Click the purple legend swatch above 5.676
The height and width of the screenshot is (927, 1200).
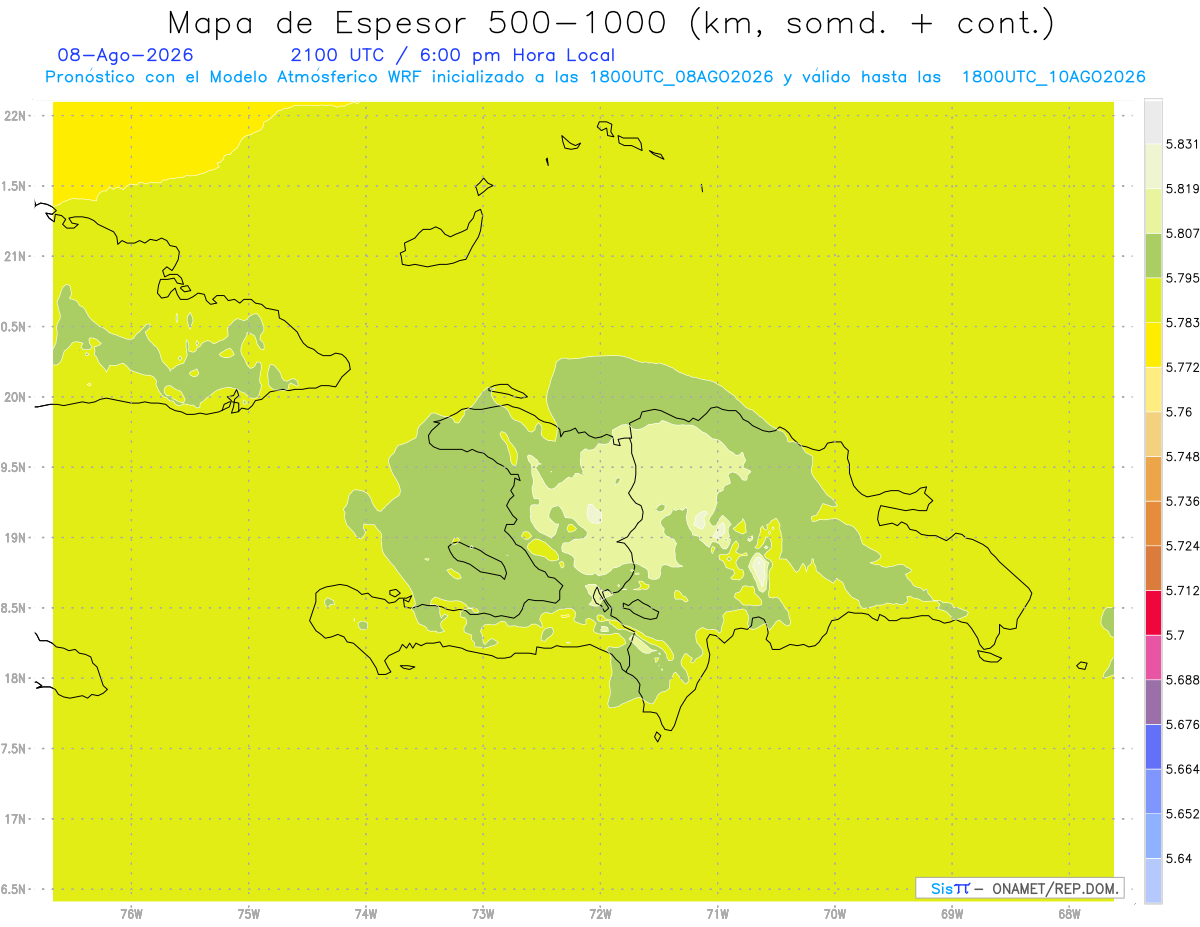coord(1153,701)
